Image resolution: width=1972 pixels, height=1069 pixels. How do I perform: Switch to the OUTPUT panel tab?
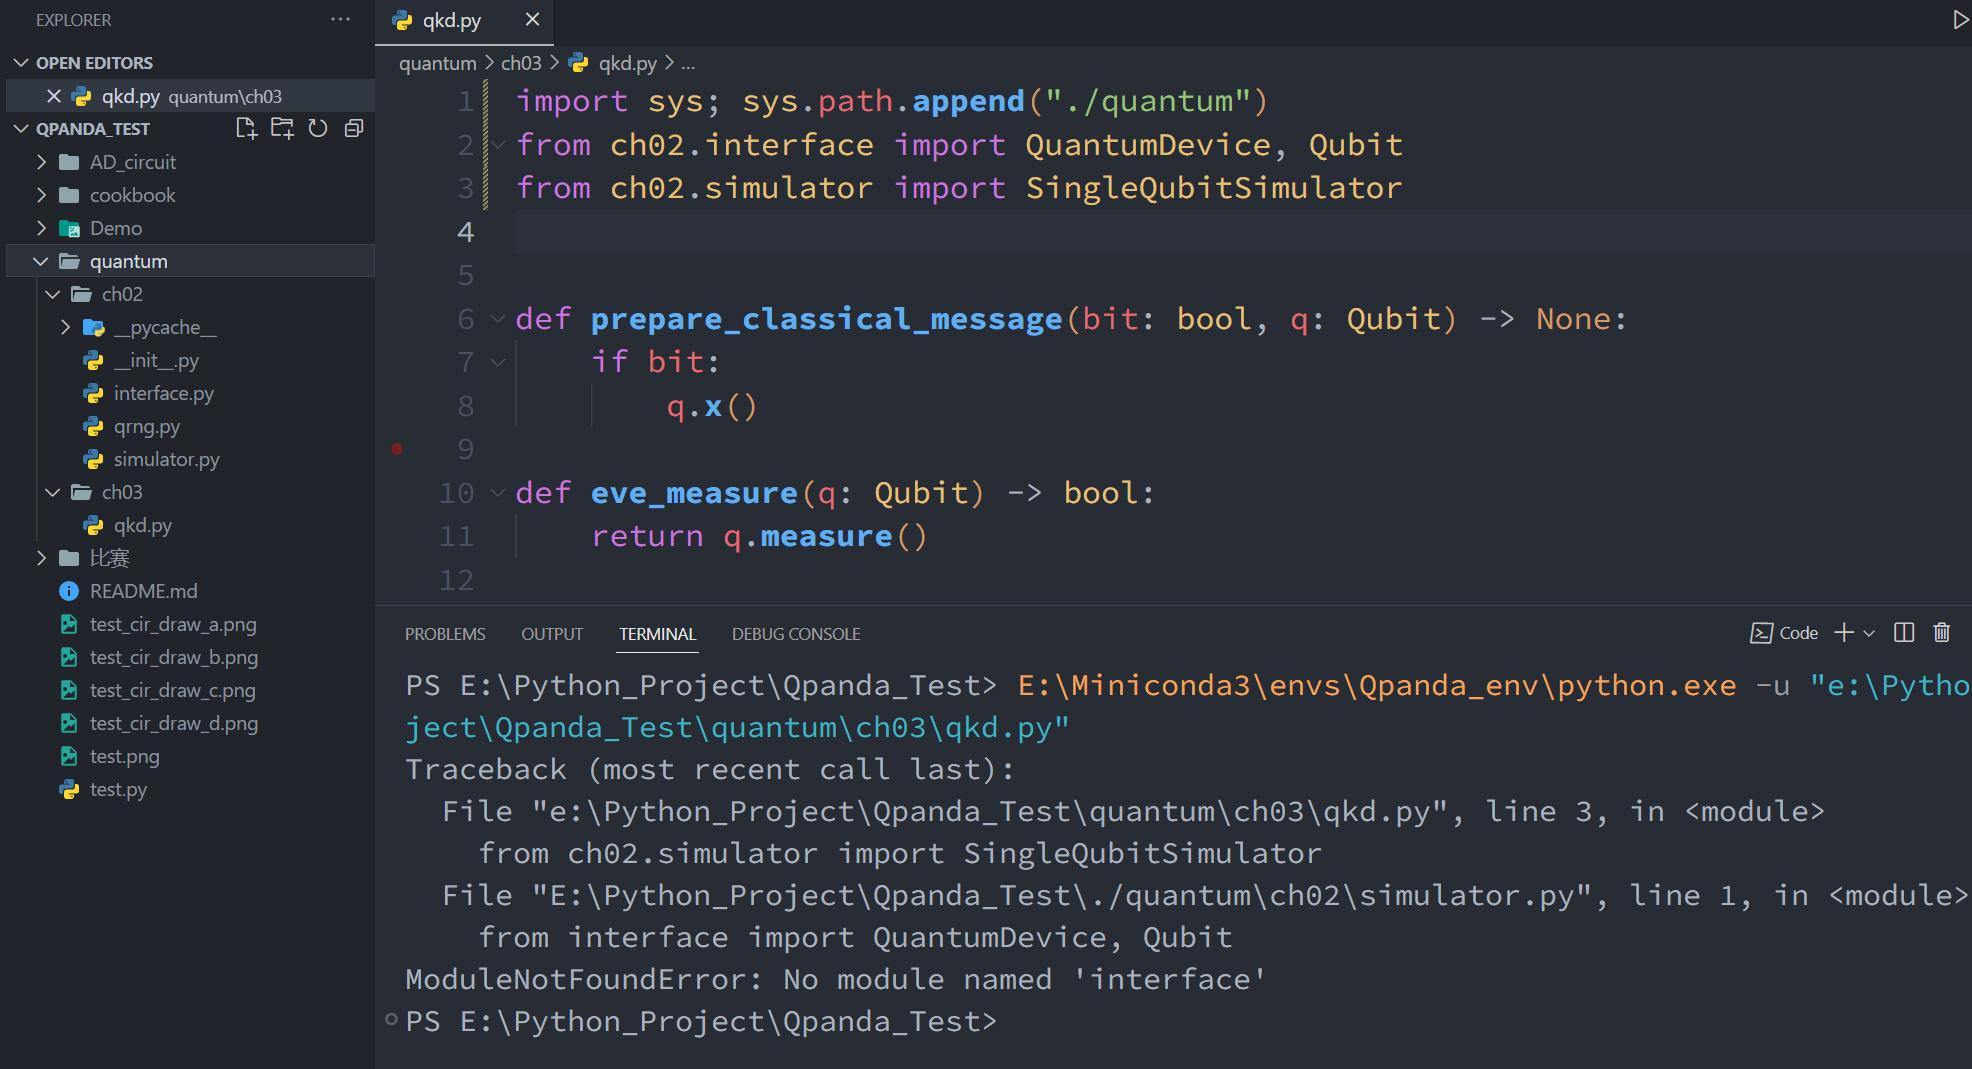[x=552, y=634]
